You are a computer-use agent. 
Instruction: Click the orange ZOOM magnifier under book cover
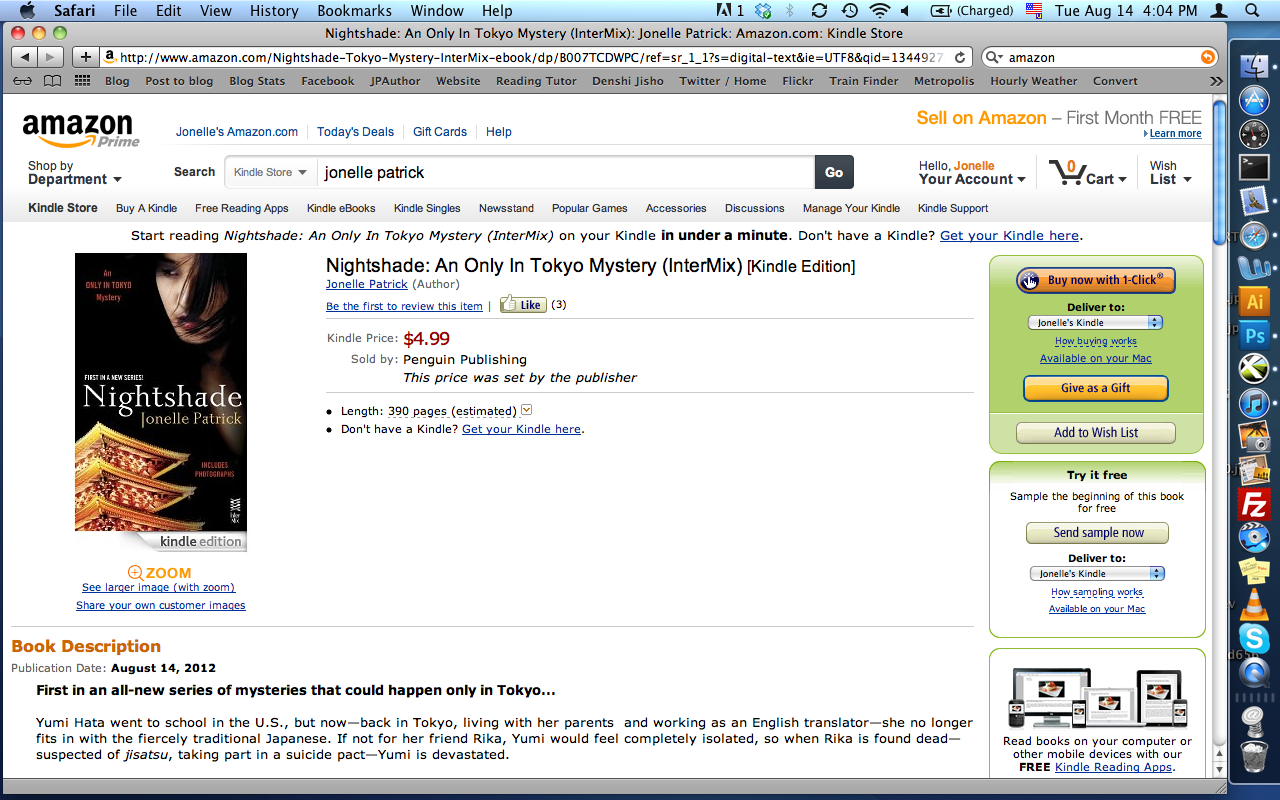click(x=159, y=573)
